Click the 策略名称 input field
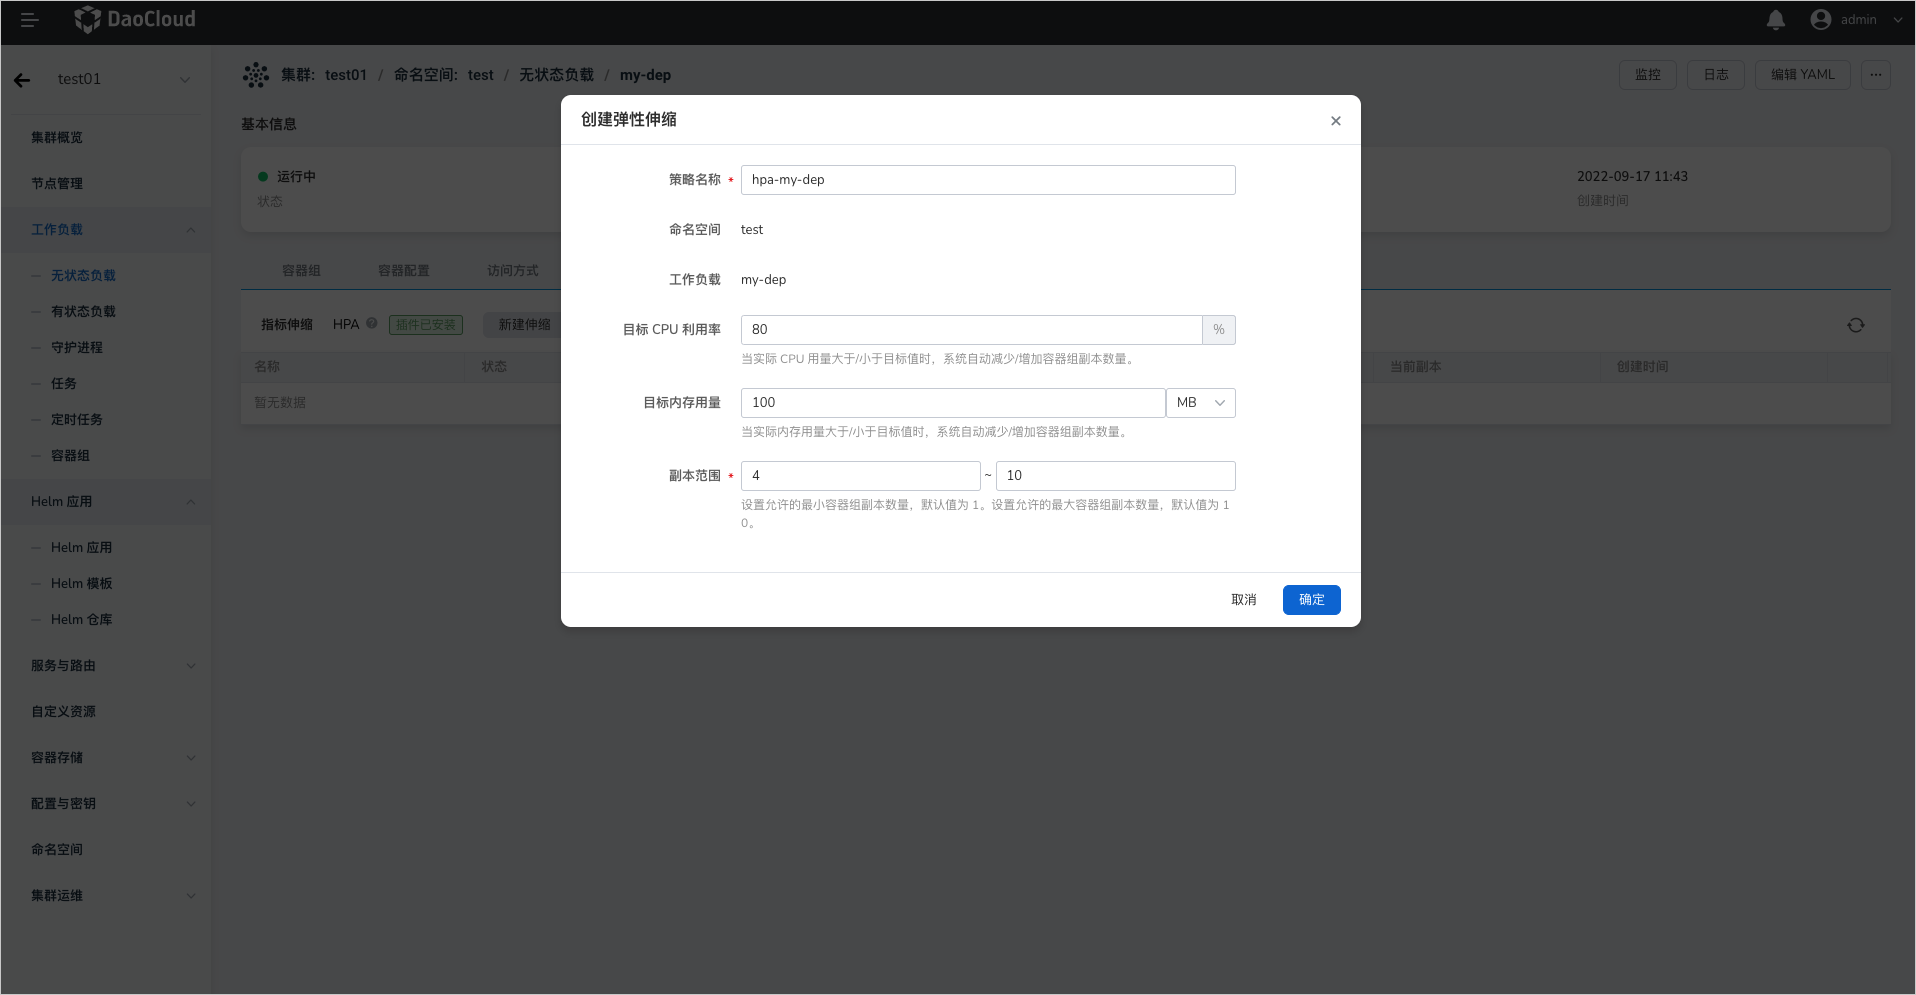This screenshot has height=995, width=1916. (988, 180)
